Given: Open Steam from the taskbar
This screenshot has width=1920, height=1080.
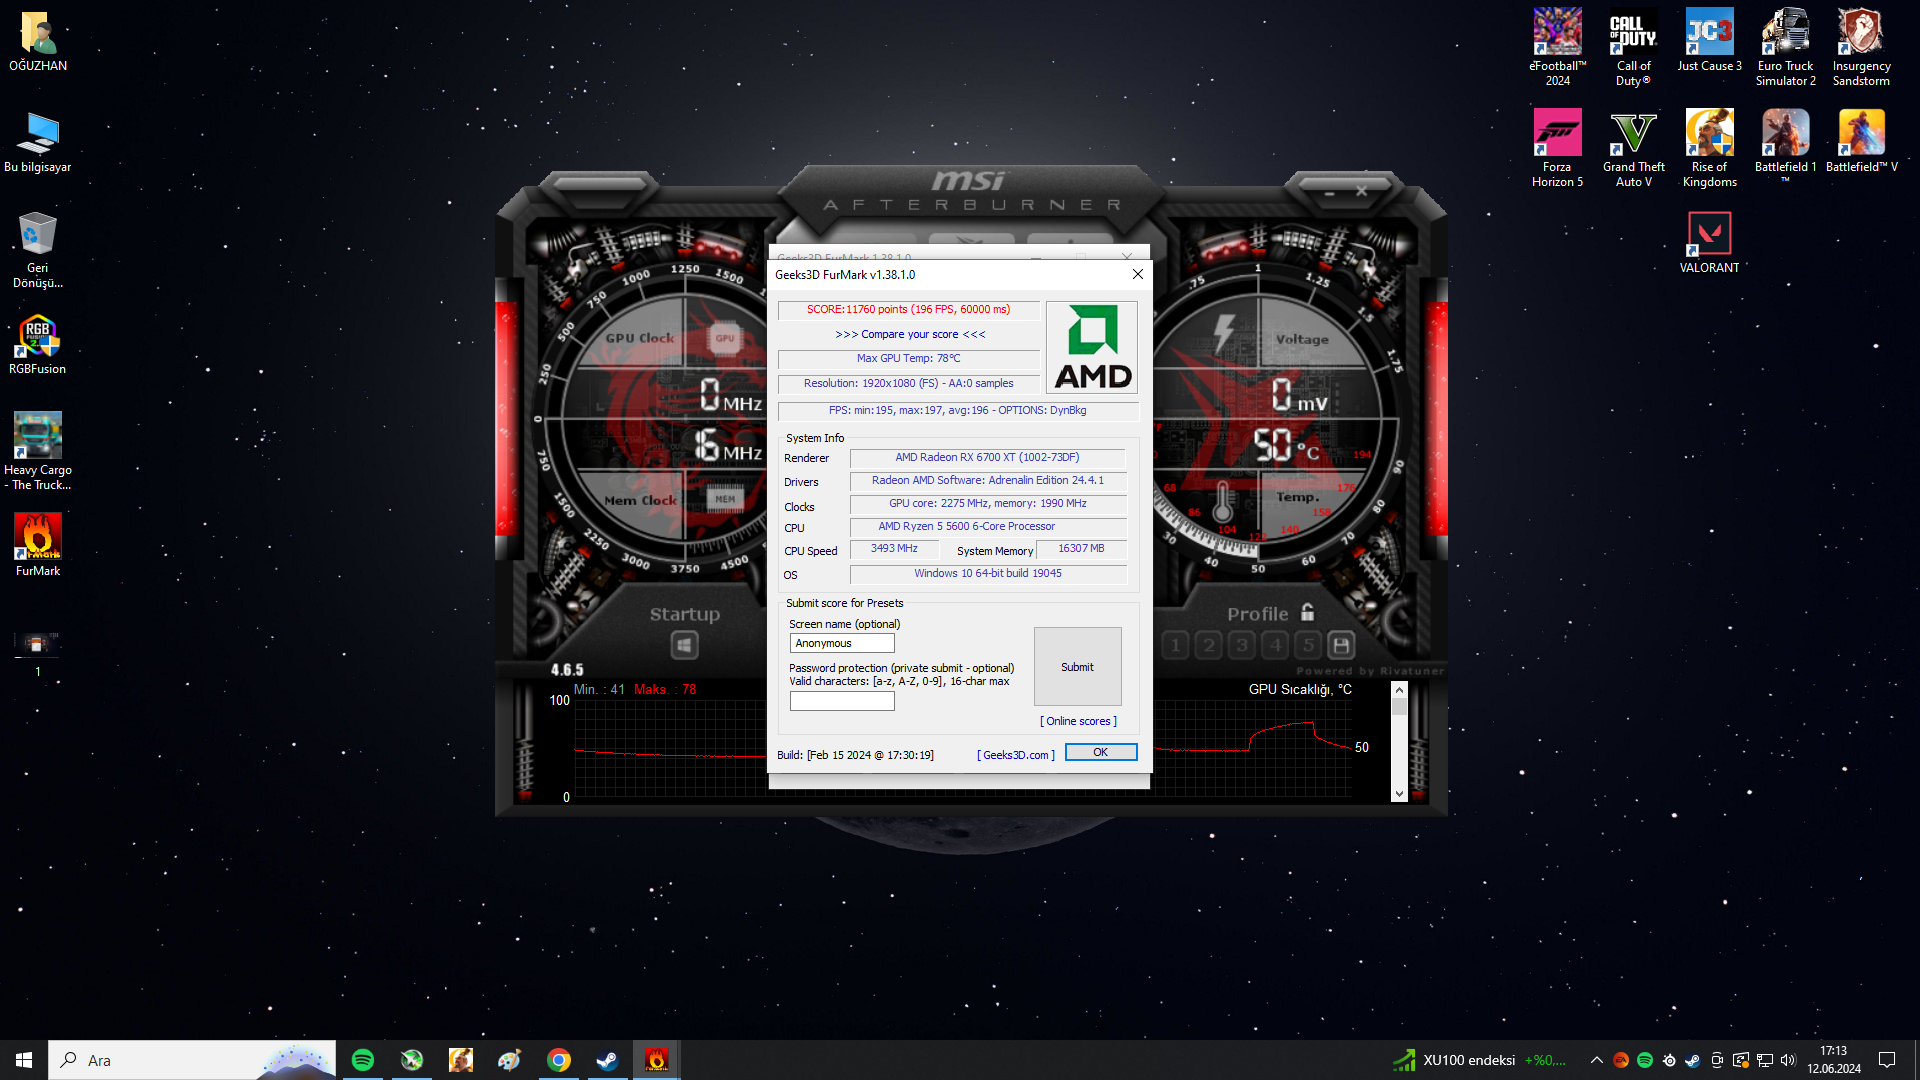Looking at the screenshot, I should pos(607,1060).
